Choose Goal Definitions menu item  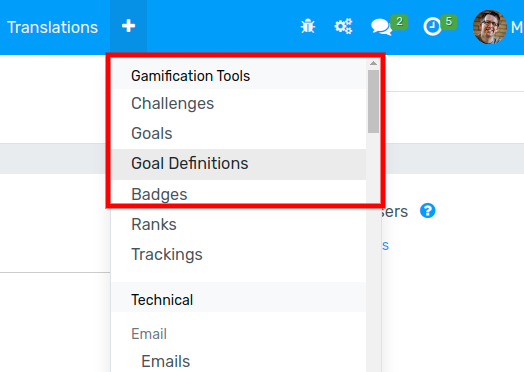239,164
